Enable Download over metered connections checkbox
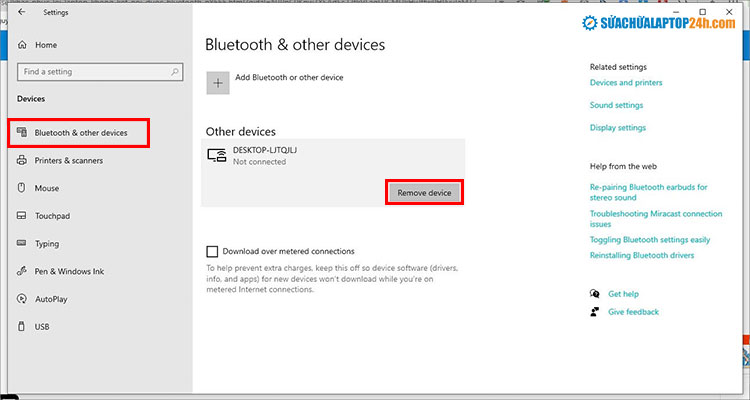The image size is (750, 400). pyautogui.click(x=212, y=251)
